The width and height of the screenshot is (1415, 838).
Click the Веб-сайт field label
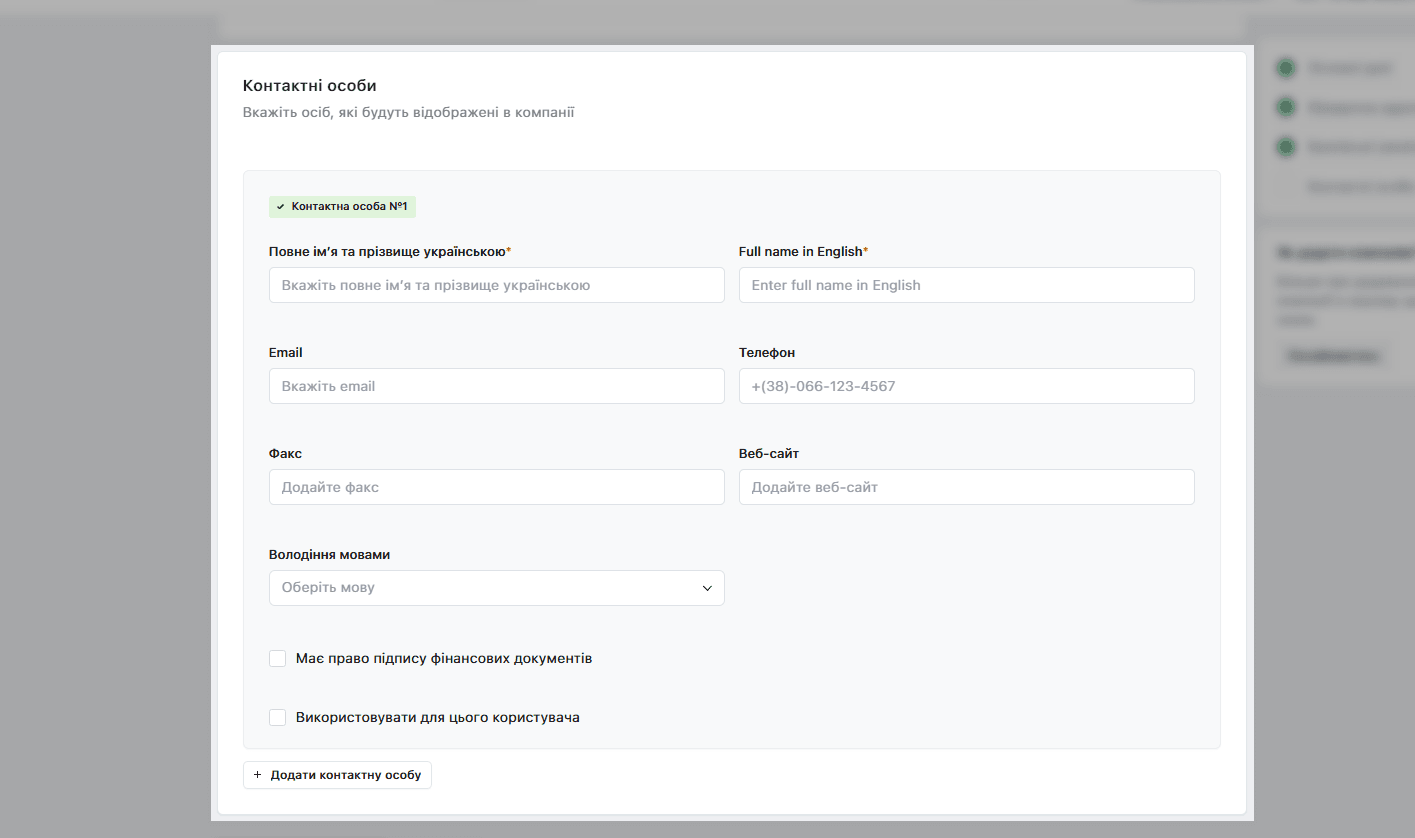click(x=769, y=453)
